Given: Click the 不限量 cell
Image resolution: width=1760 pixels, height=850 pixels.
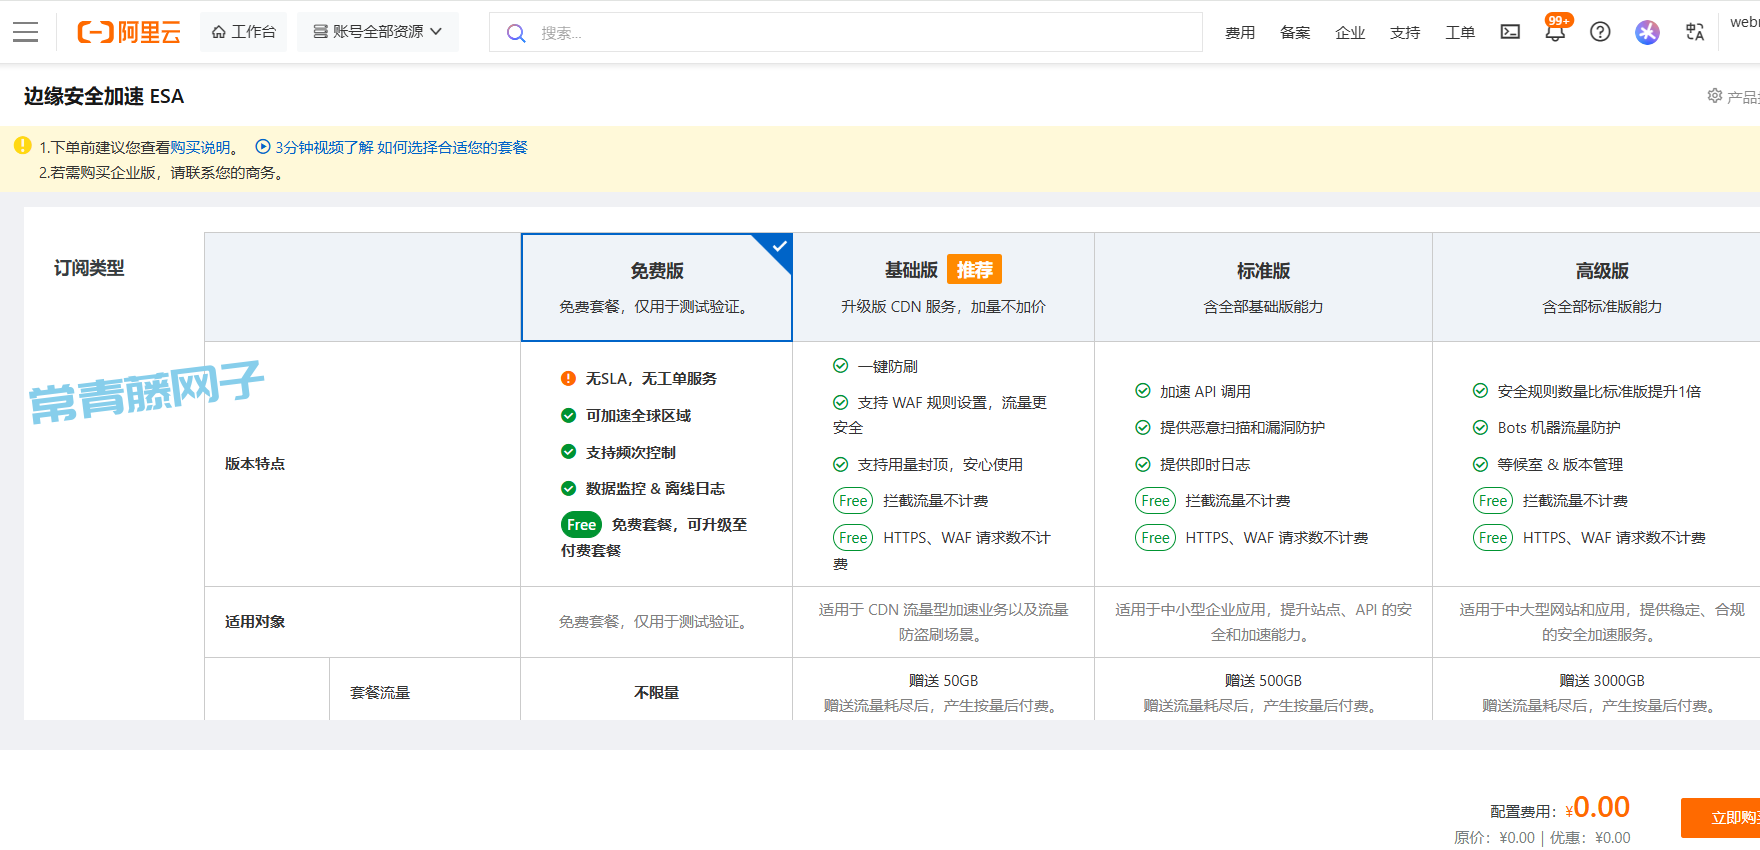Looking at the screenshot, I should (x=657, y=692).
